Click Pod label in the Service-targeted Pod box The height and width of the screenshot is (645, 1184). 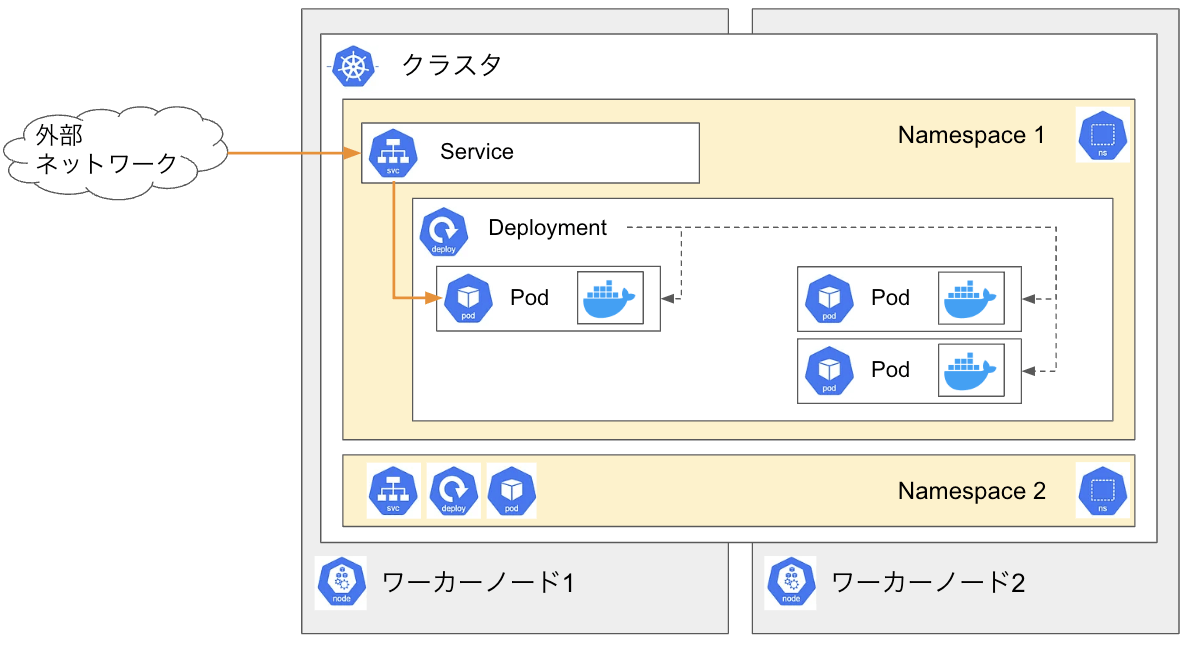click(529, 298)
